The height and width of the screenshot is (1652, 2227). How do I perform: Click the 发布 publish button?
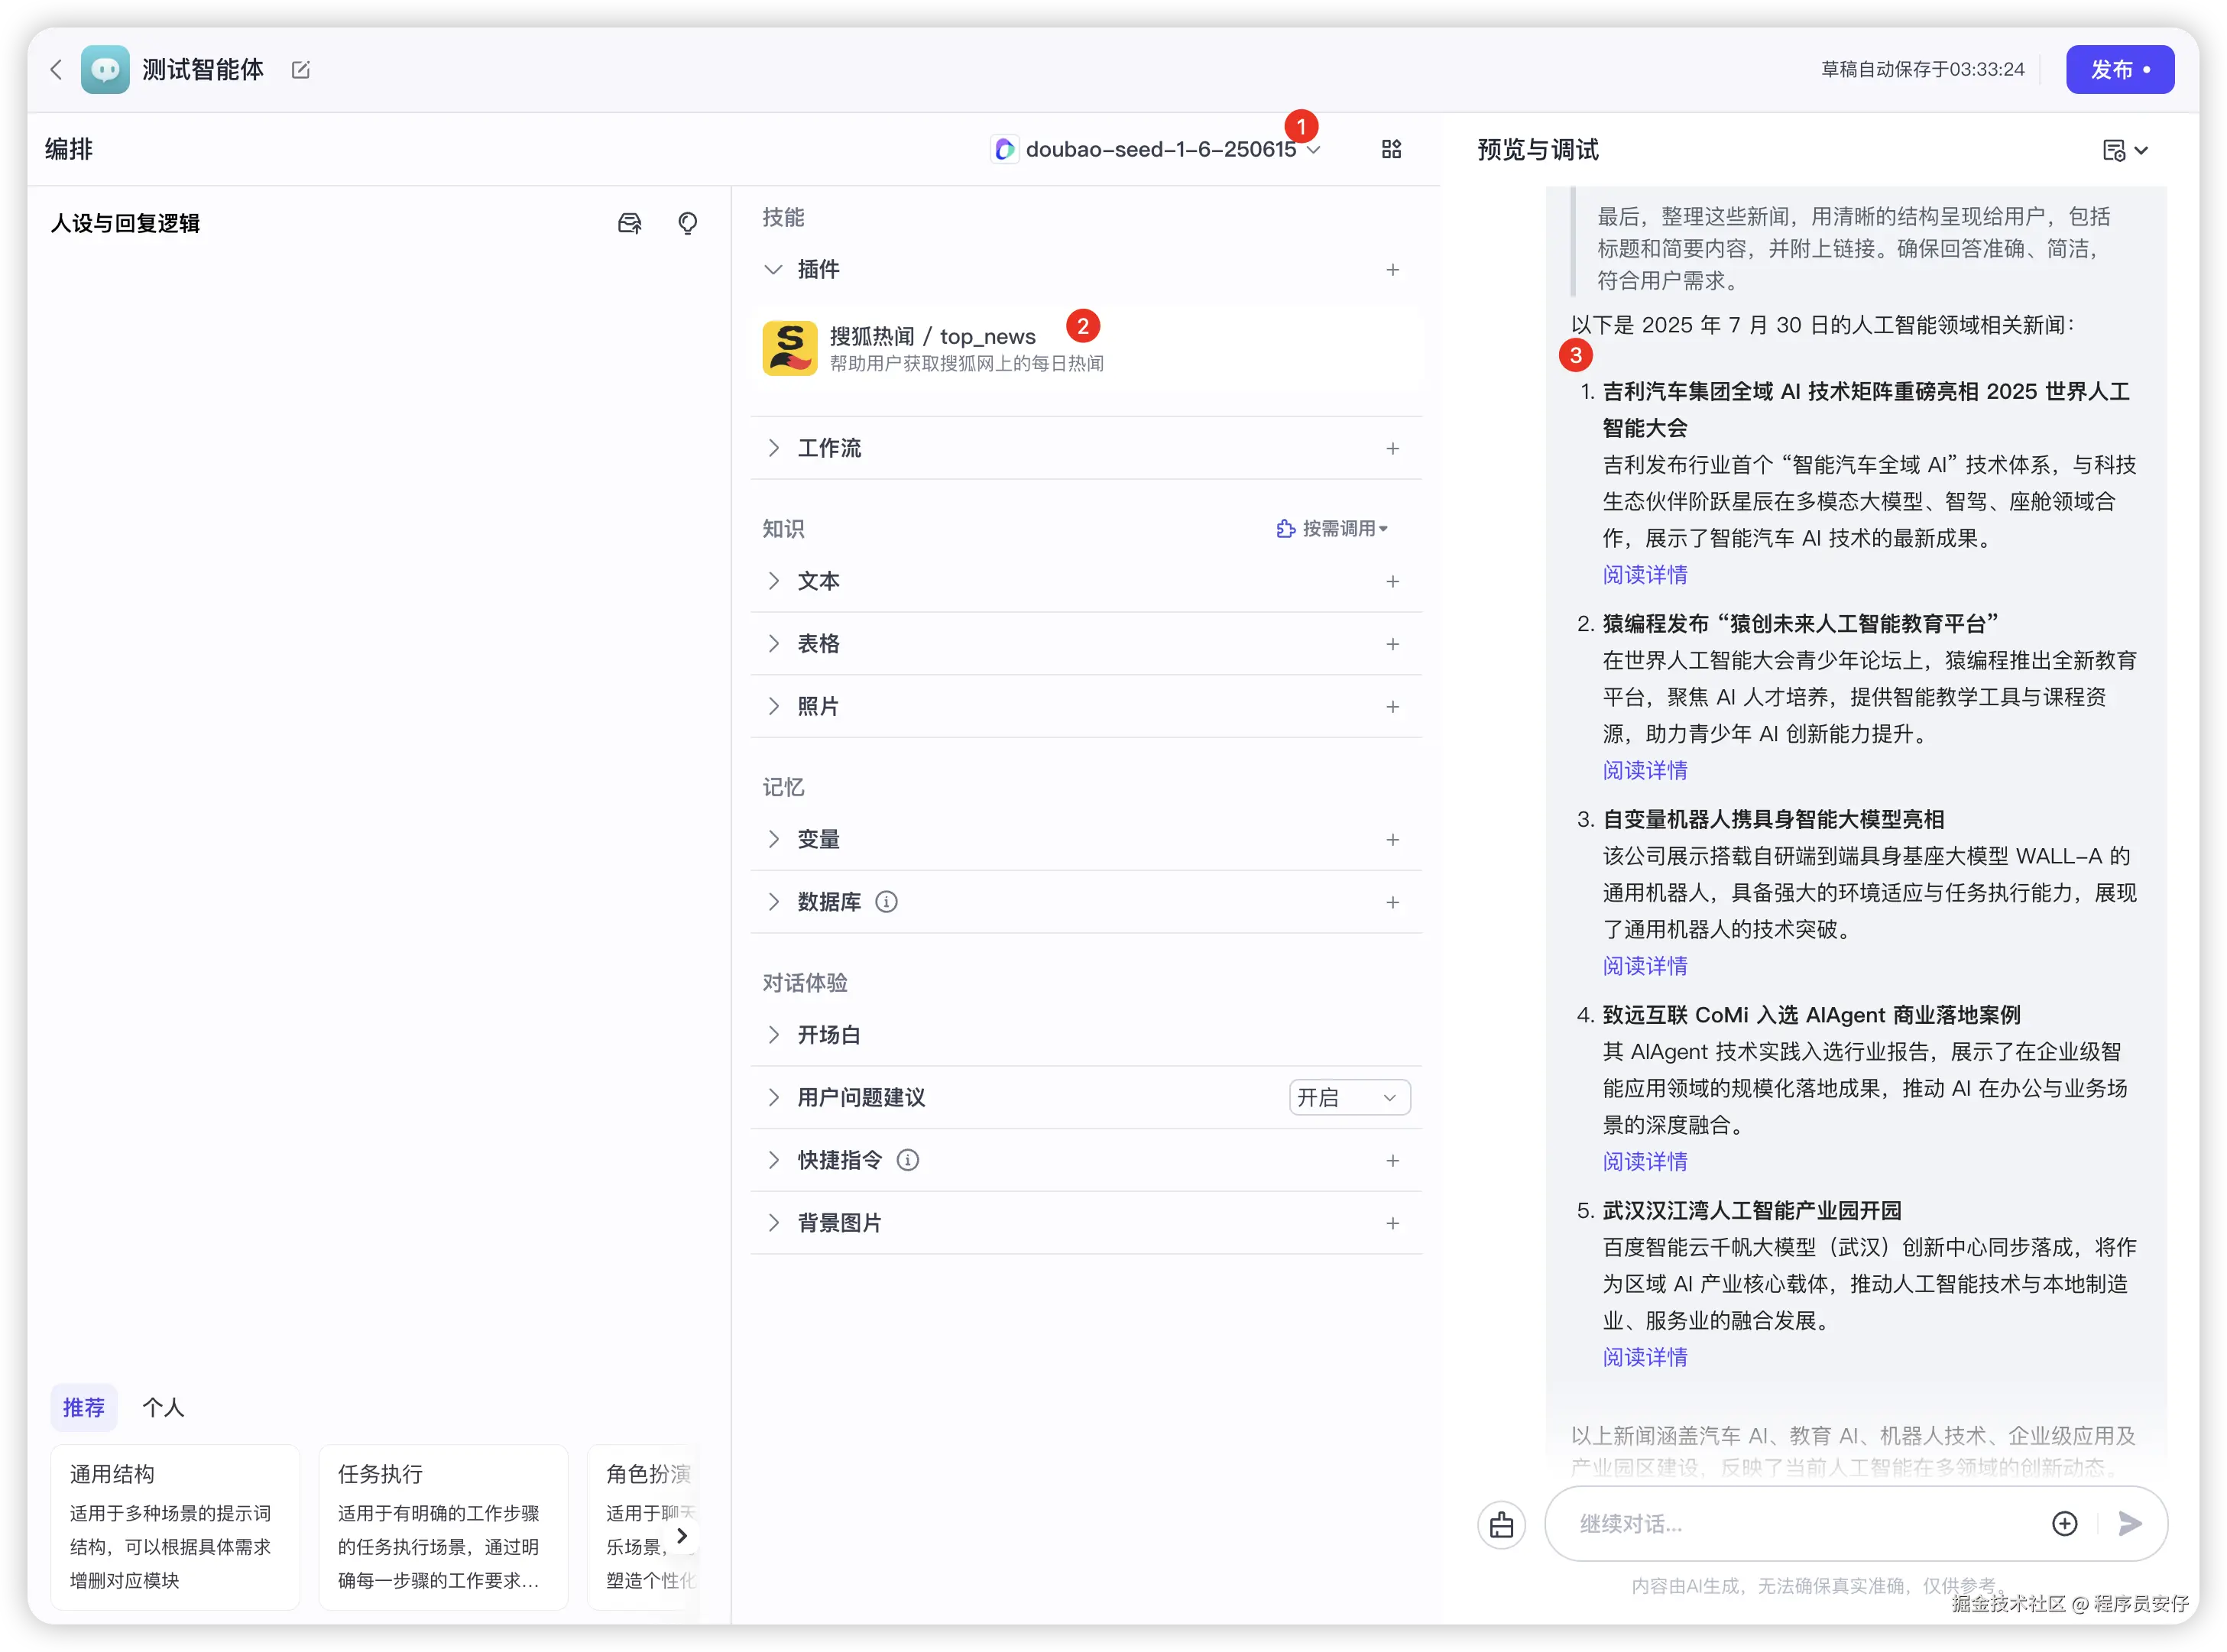2119,69
